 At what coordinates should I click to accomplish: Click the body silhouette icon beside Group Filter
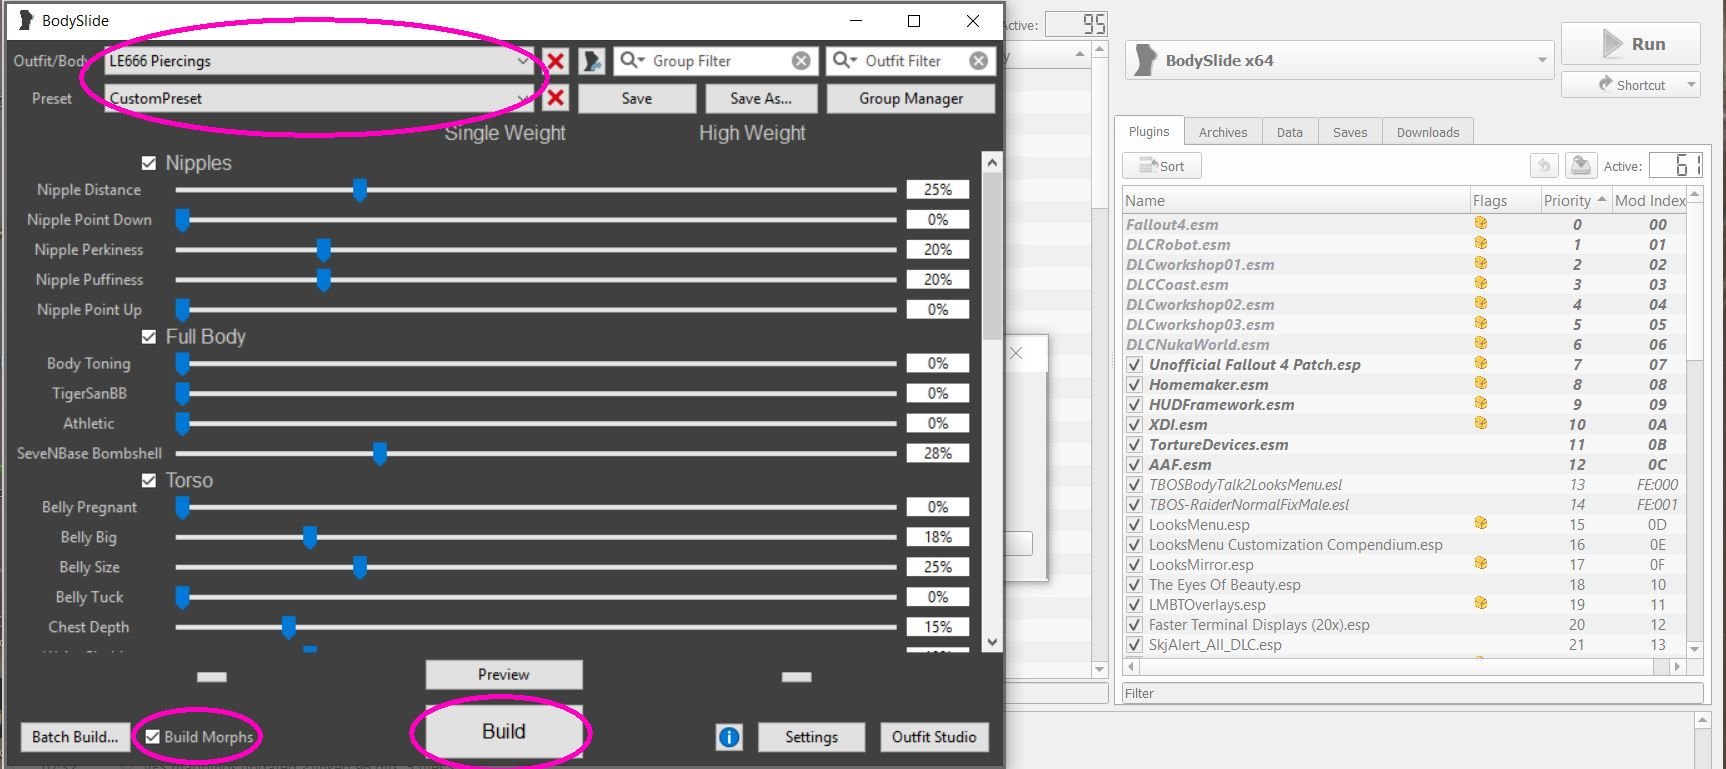click(592, 61)
